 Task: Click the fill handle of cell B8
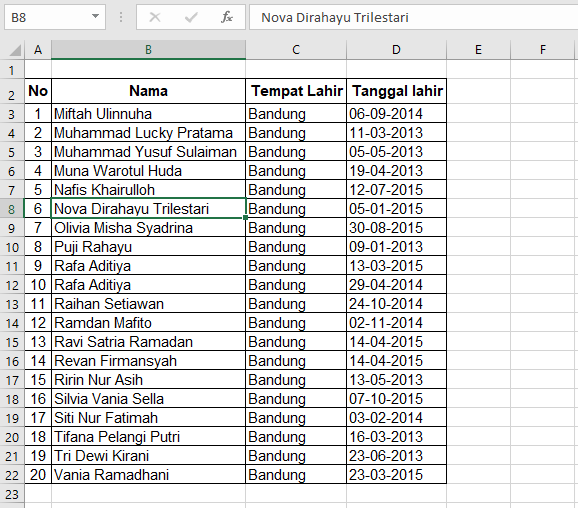tap(246, 218)
